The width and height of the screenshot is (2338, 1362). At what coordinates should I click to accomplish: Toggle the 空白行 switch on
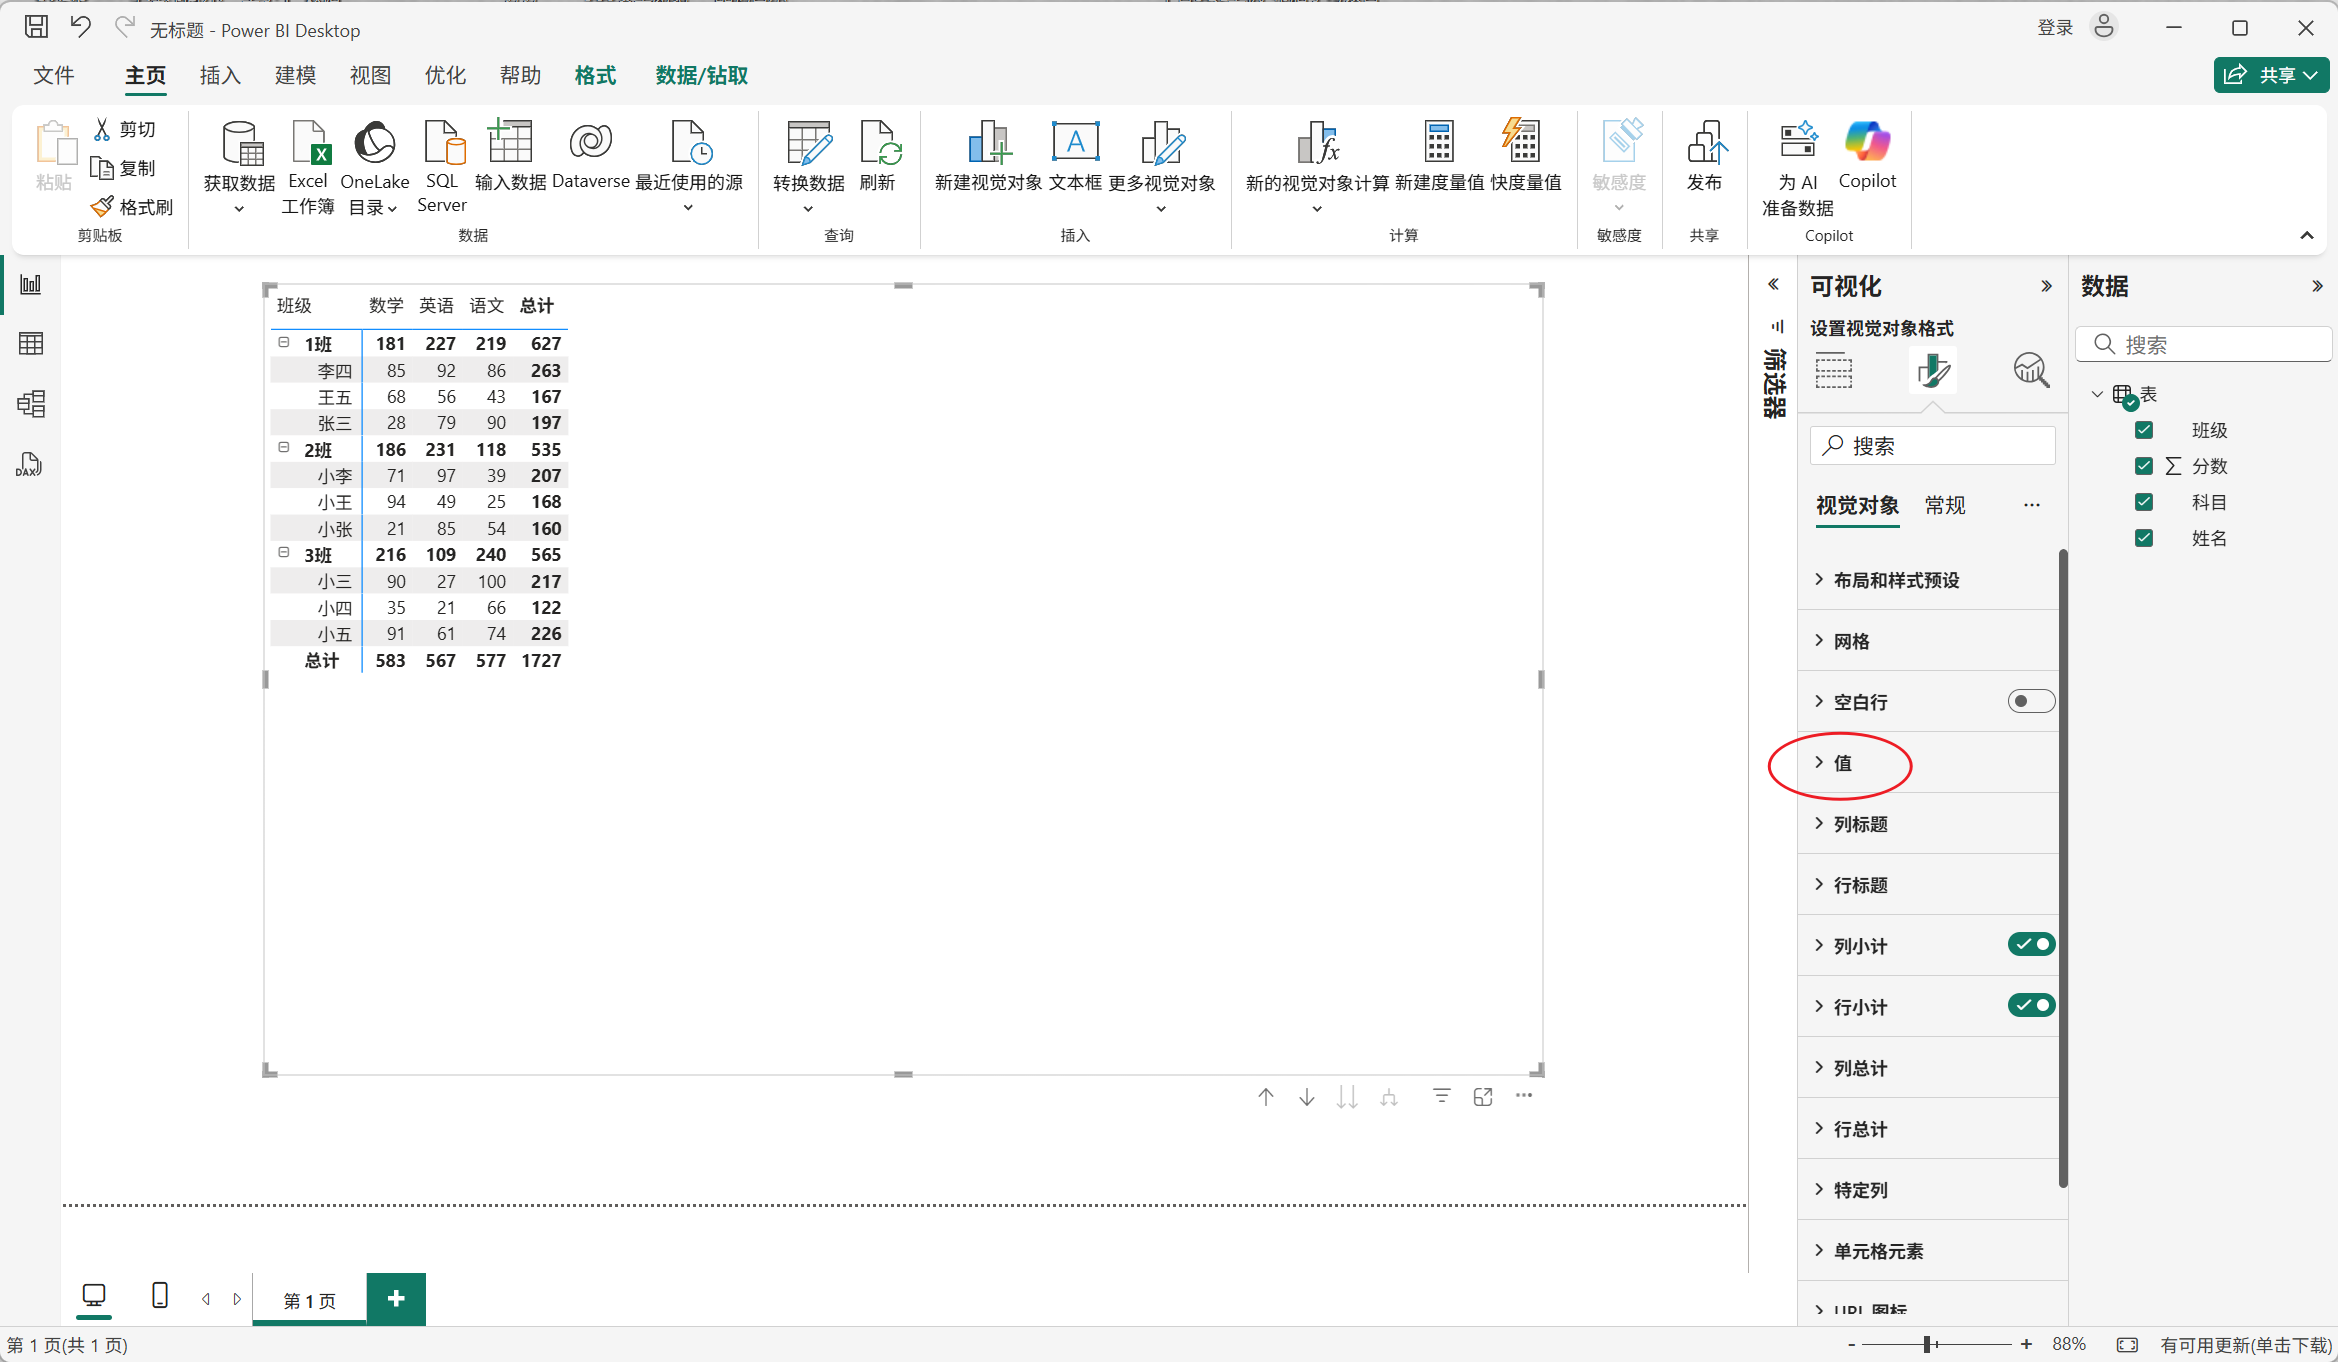[x=2030, y=701]
